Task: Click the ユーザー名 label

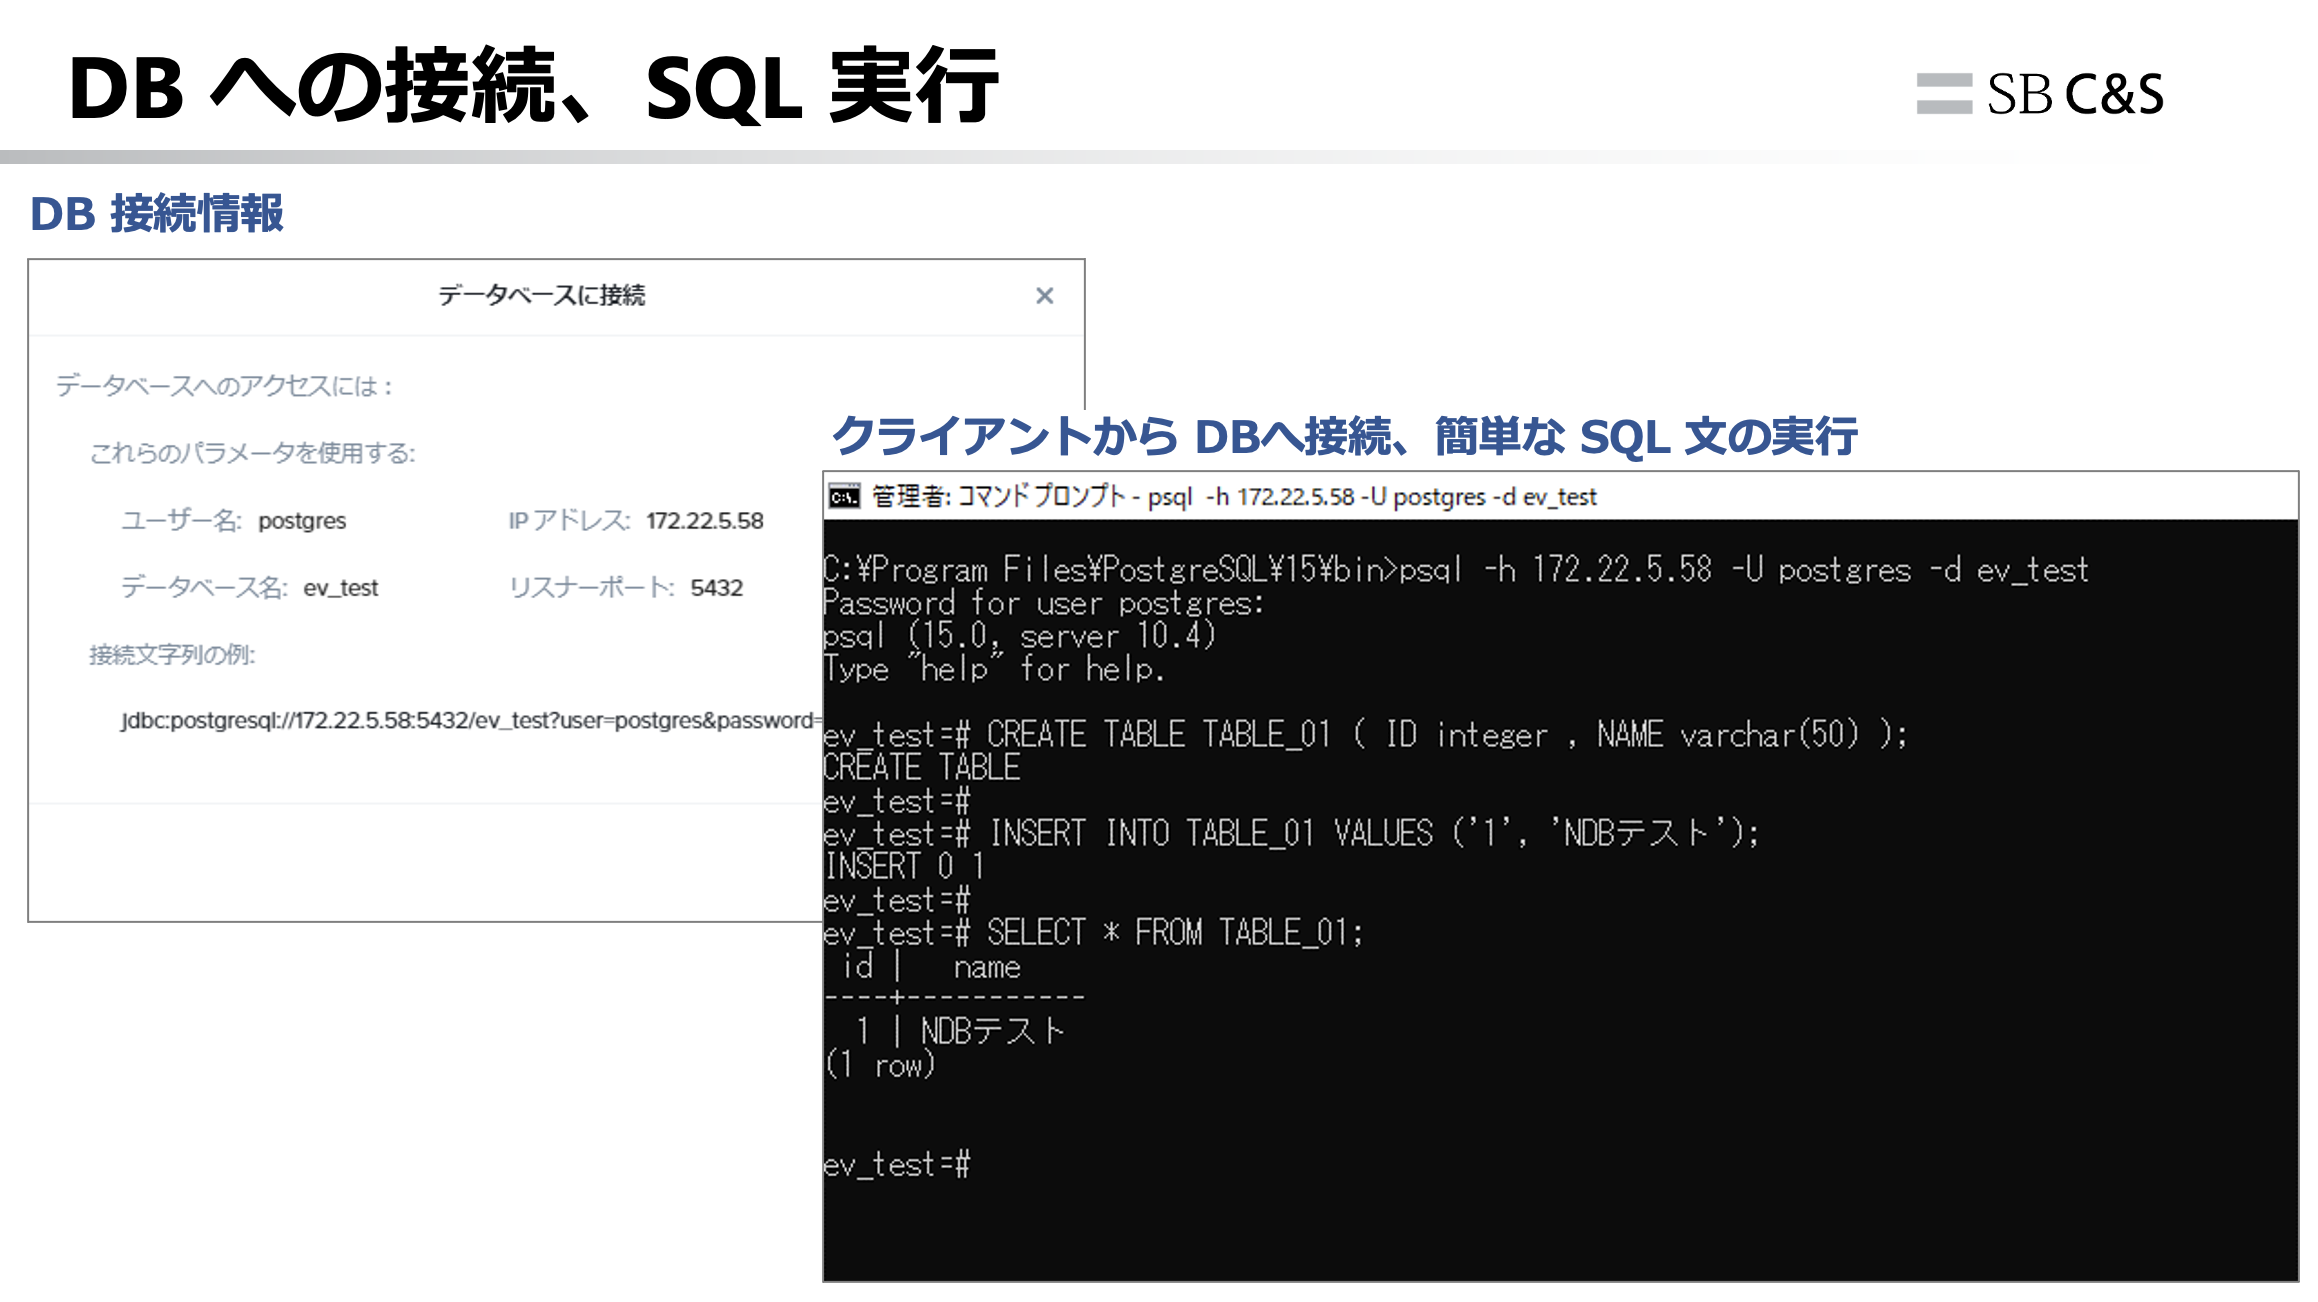Action: click(182, 521)
